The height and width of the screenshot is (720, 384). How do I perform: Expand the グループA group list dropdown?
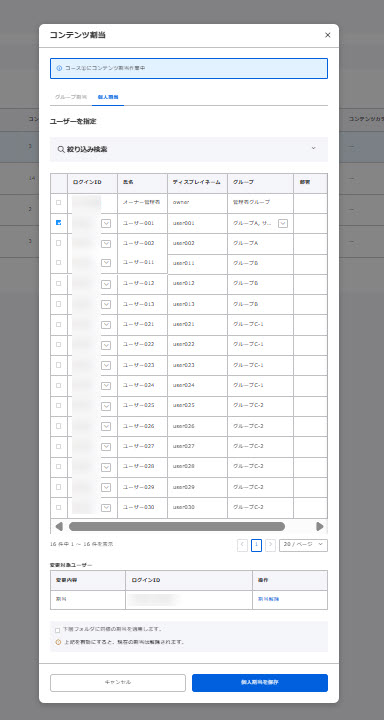[x=283, y=223]
